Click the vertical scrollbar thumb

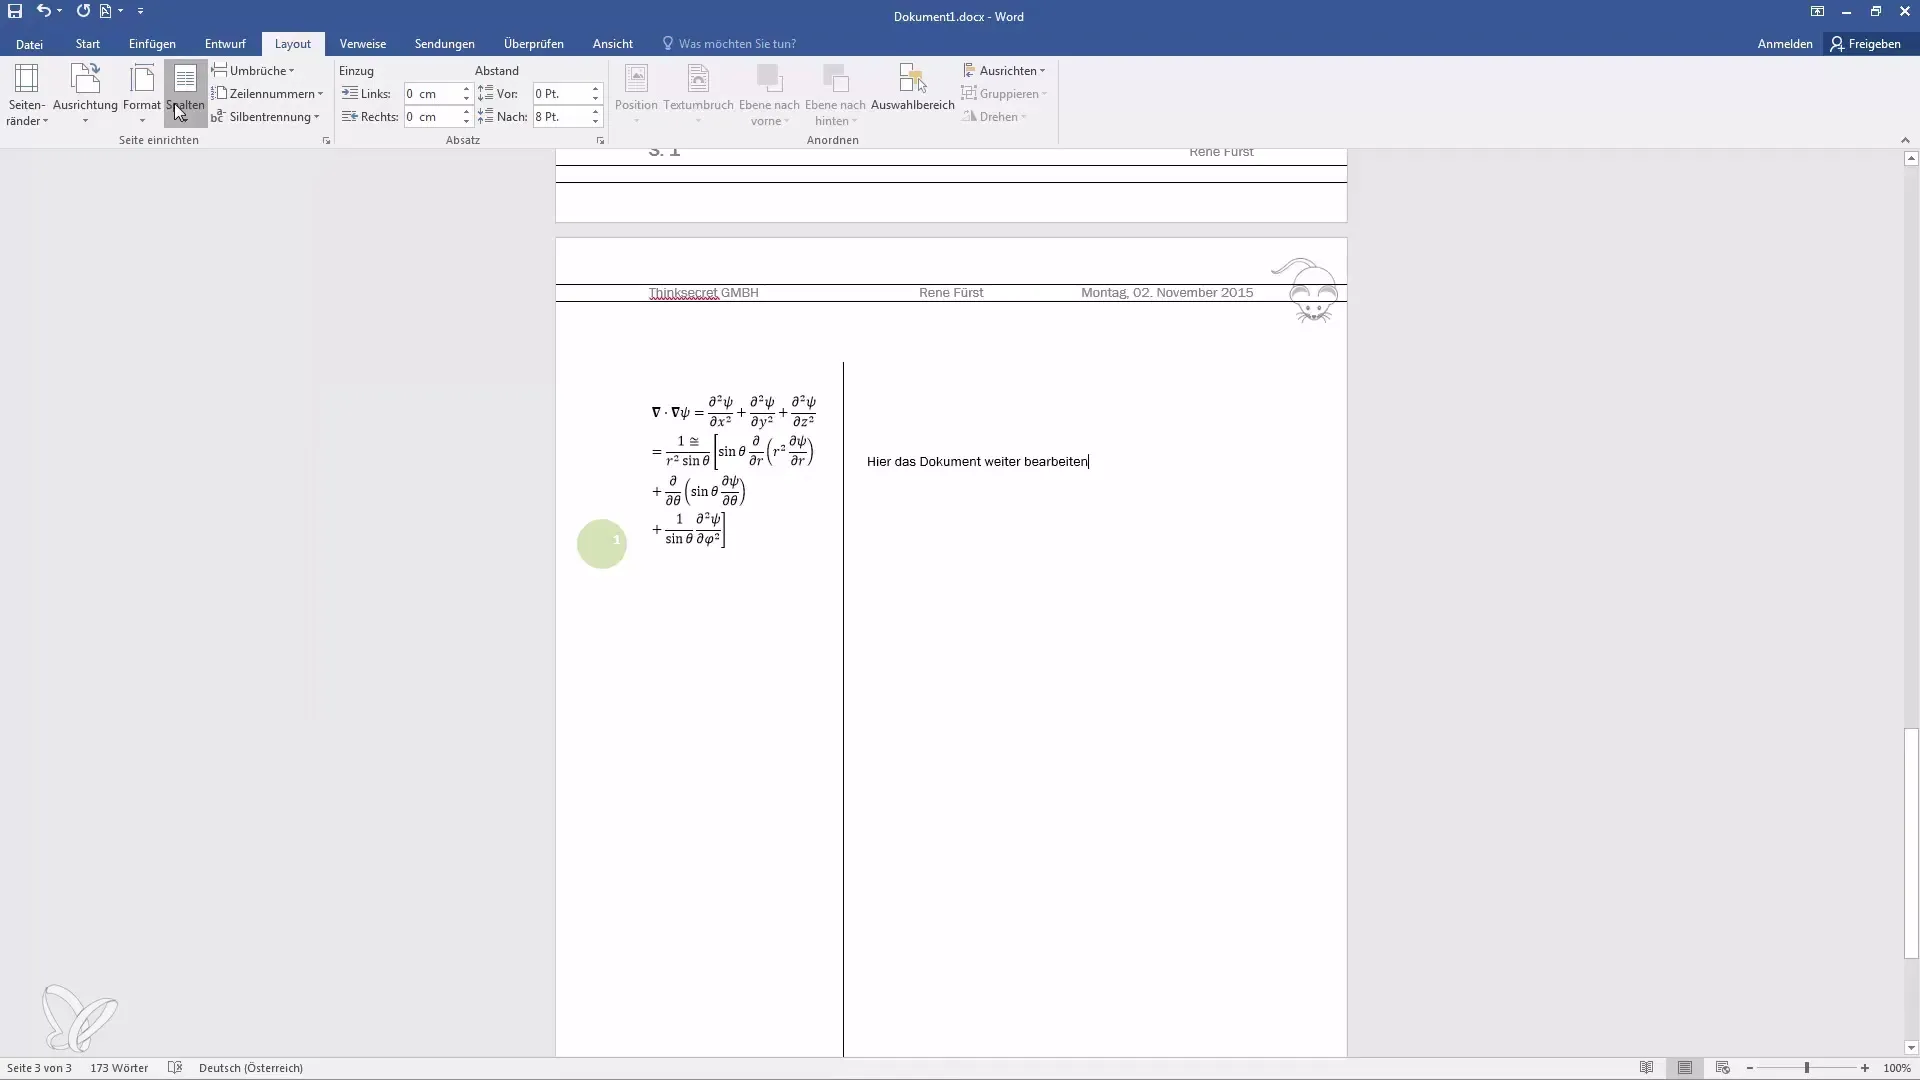1911,844
